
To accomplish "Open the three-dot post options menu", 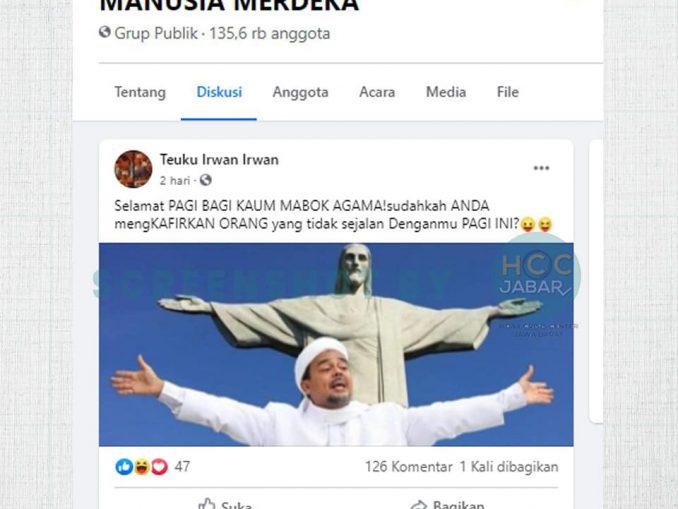I will tap(541, 168).
